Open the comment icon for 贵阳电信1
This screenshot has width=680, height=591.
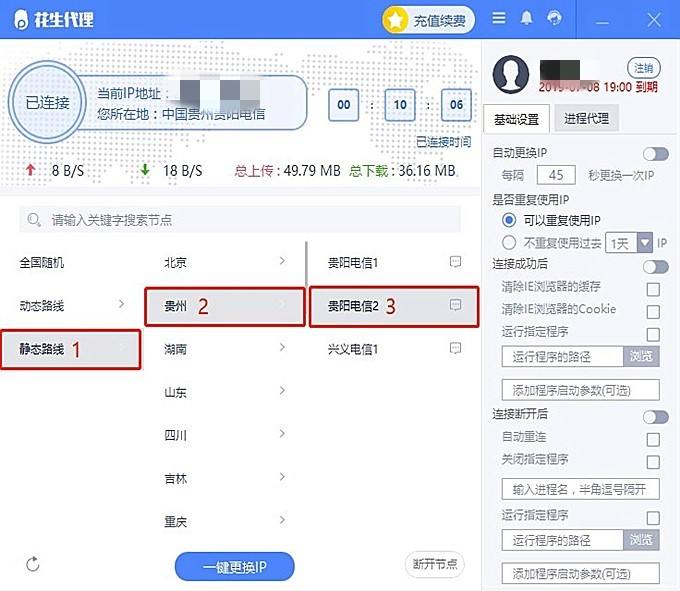[x=455, y=262]
